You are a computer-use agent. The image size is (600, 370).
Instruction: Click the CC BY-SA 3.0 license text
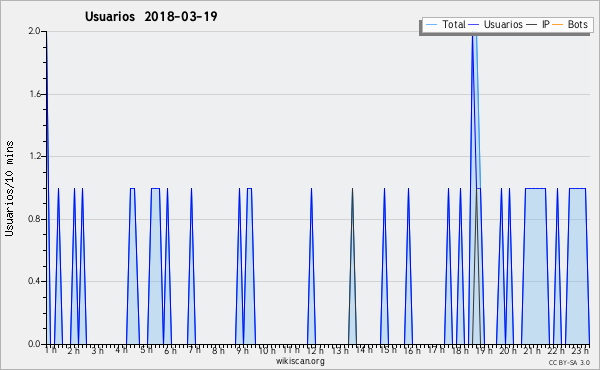569,362
